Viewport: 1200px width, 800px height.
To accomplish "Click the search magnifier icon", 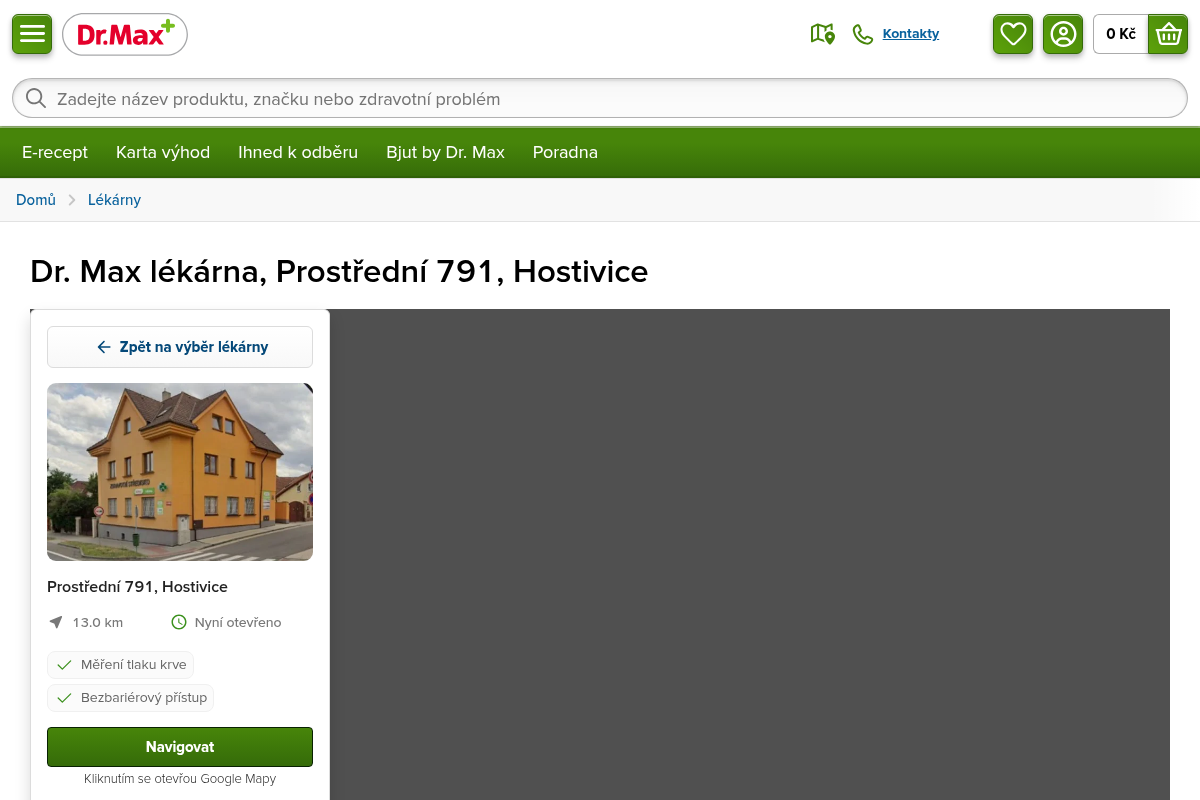I will (36, 98).
